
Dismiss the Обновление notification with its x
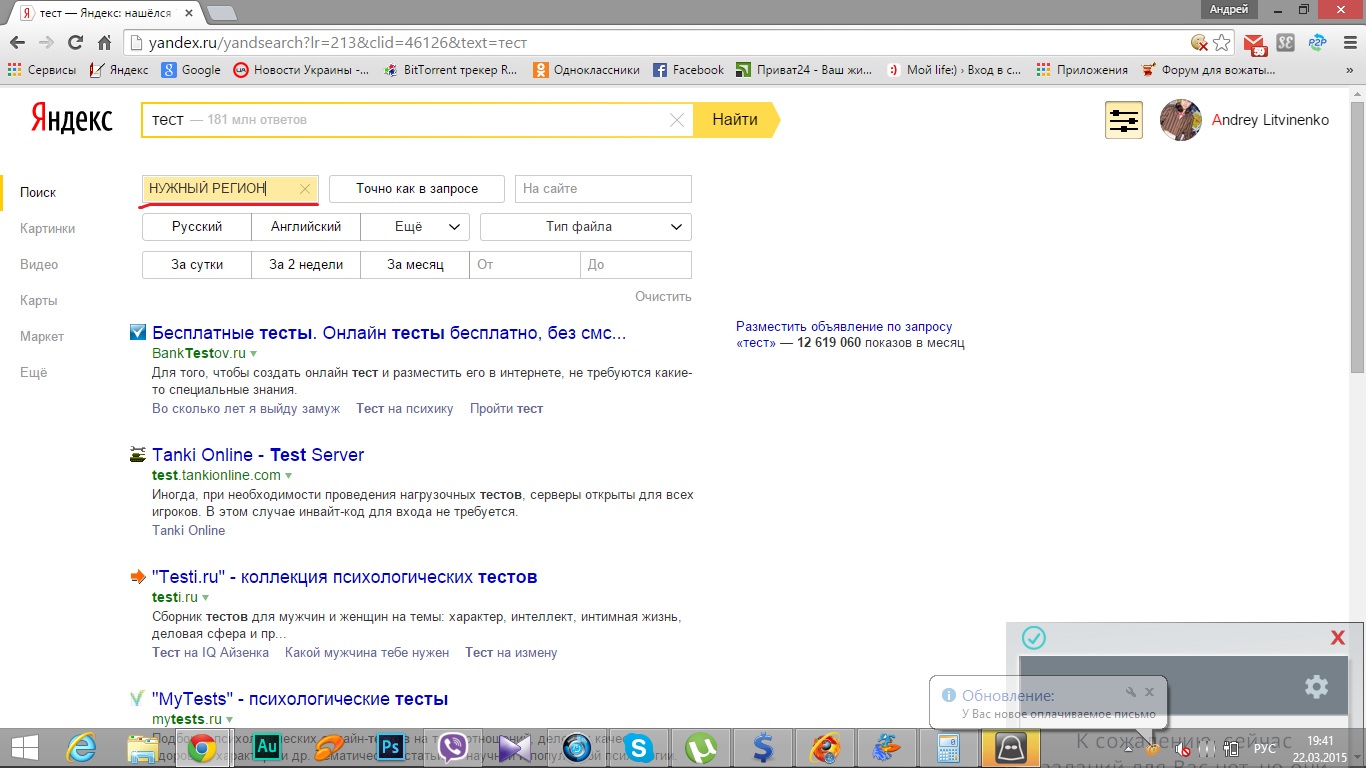[x=1149, y=692]
